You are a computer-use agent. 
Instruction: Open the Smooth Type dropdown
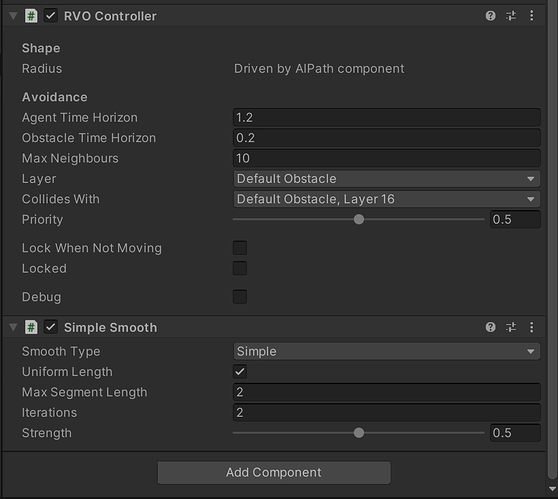pyautogui.click(x=386, y=351)
